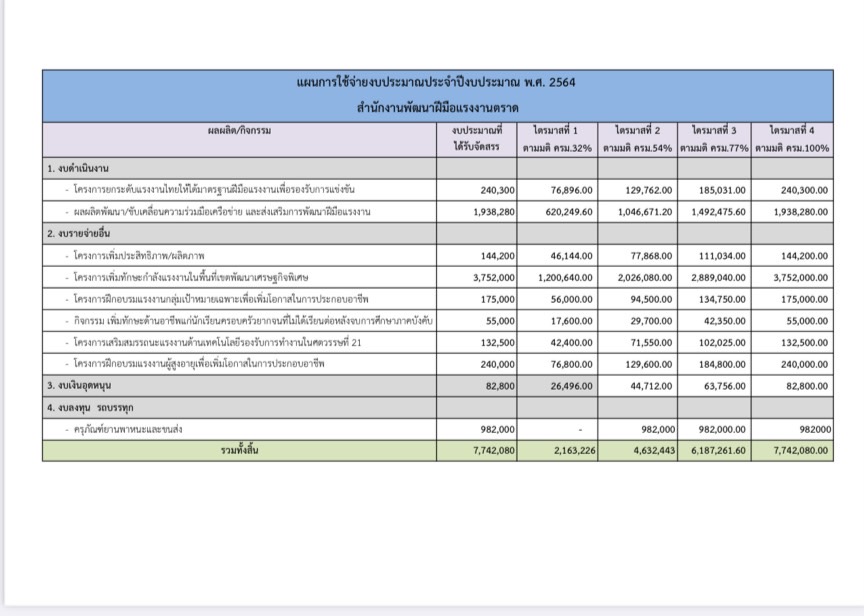The width and height of the screenshot is (864, 616).
Task: Click the 3. งบเงินอุดหนุน row label
Action: (81, 384)
